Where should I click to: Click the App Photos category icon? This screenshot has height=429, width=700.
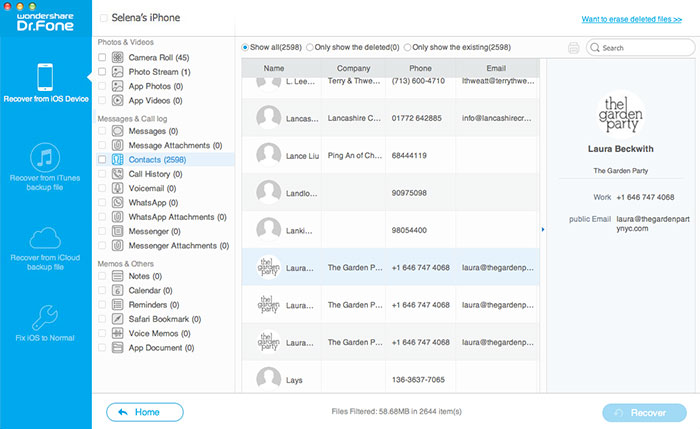[x=117, y=86]
